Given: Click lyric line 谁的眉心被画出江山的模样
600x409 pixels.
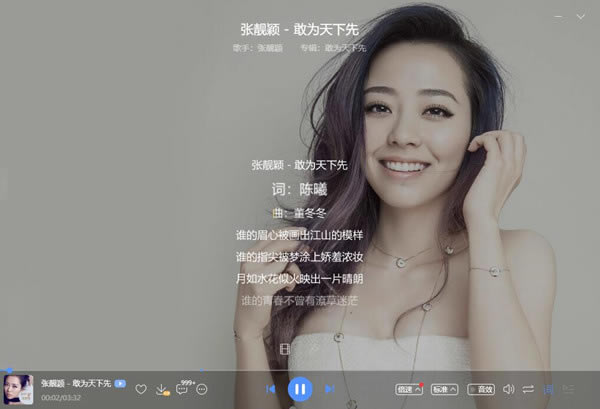Looking at the screenshot, I should (299, 235).
